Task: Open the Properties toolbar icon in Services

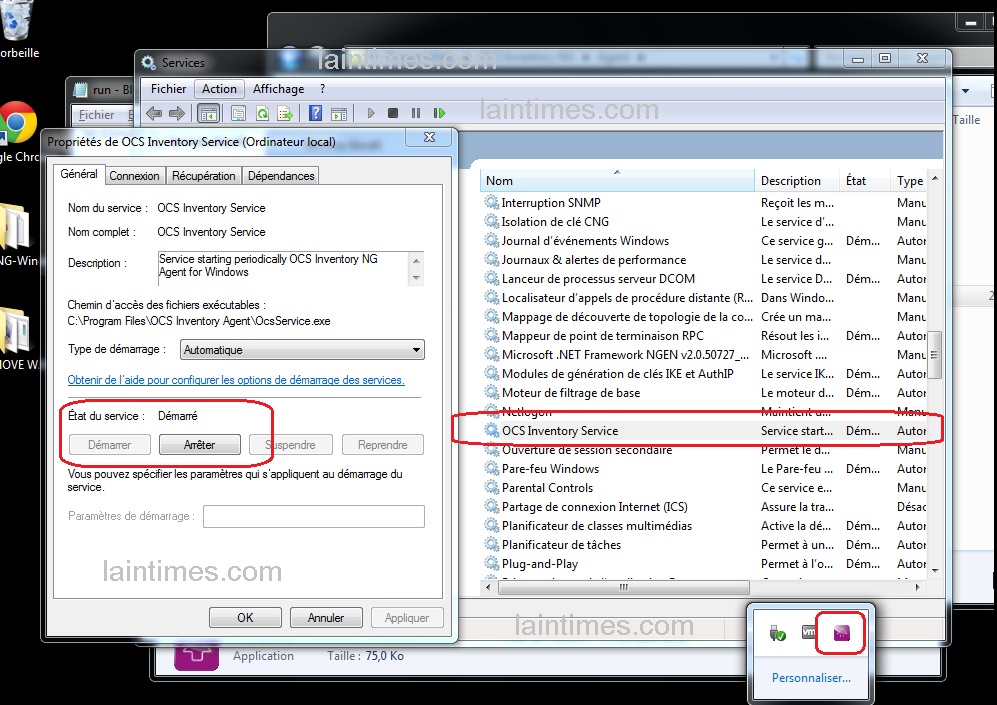Action: click(238, 114)
